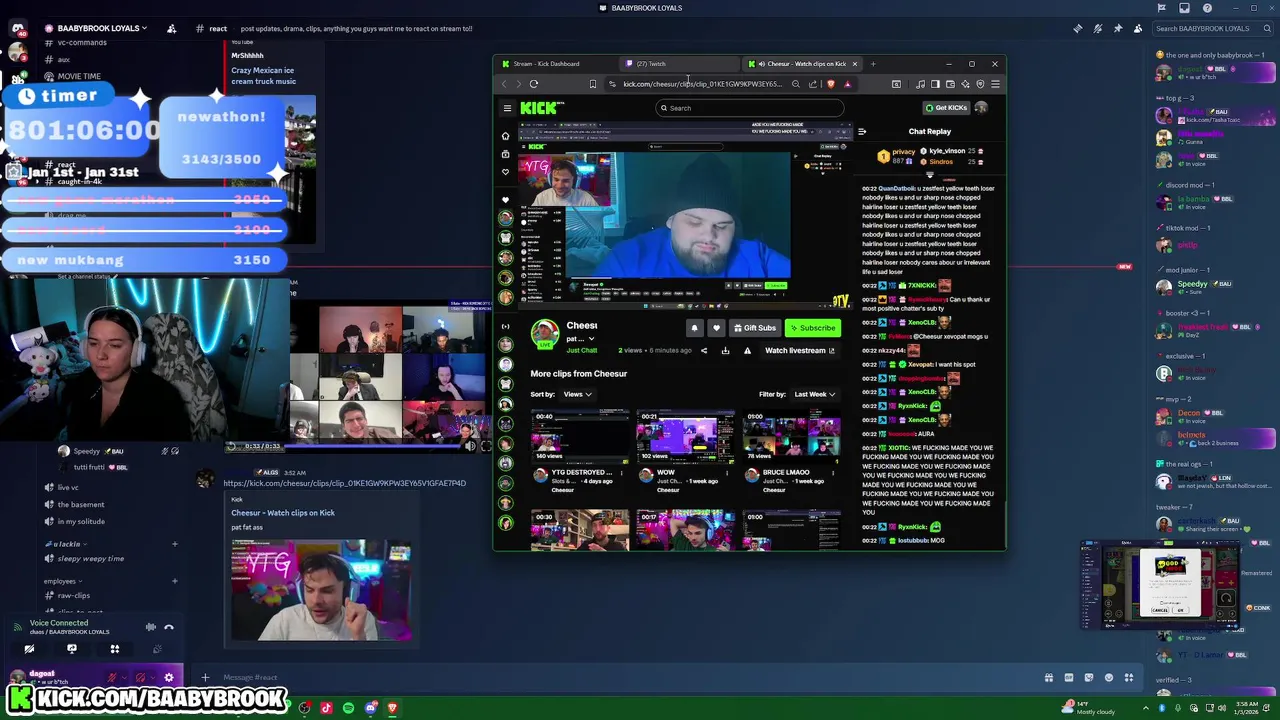Toggle noise suppression in voice panel
Viewport: 1280px width, 720px height.
[x=150, y=627]
